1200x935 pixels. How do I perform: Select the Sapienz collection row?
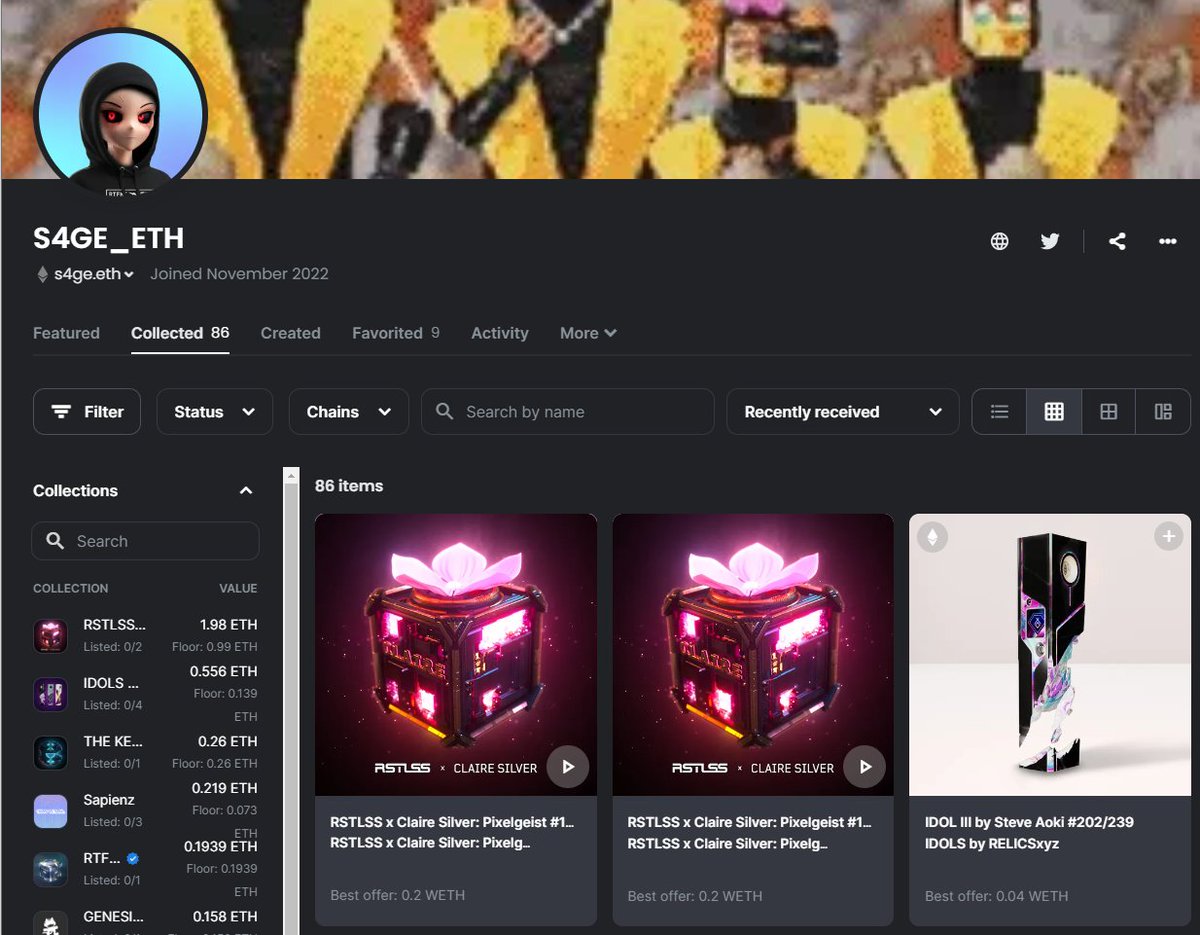point(145,811)
